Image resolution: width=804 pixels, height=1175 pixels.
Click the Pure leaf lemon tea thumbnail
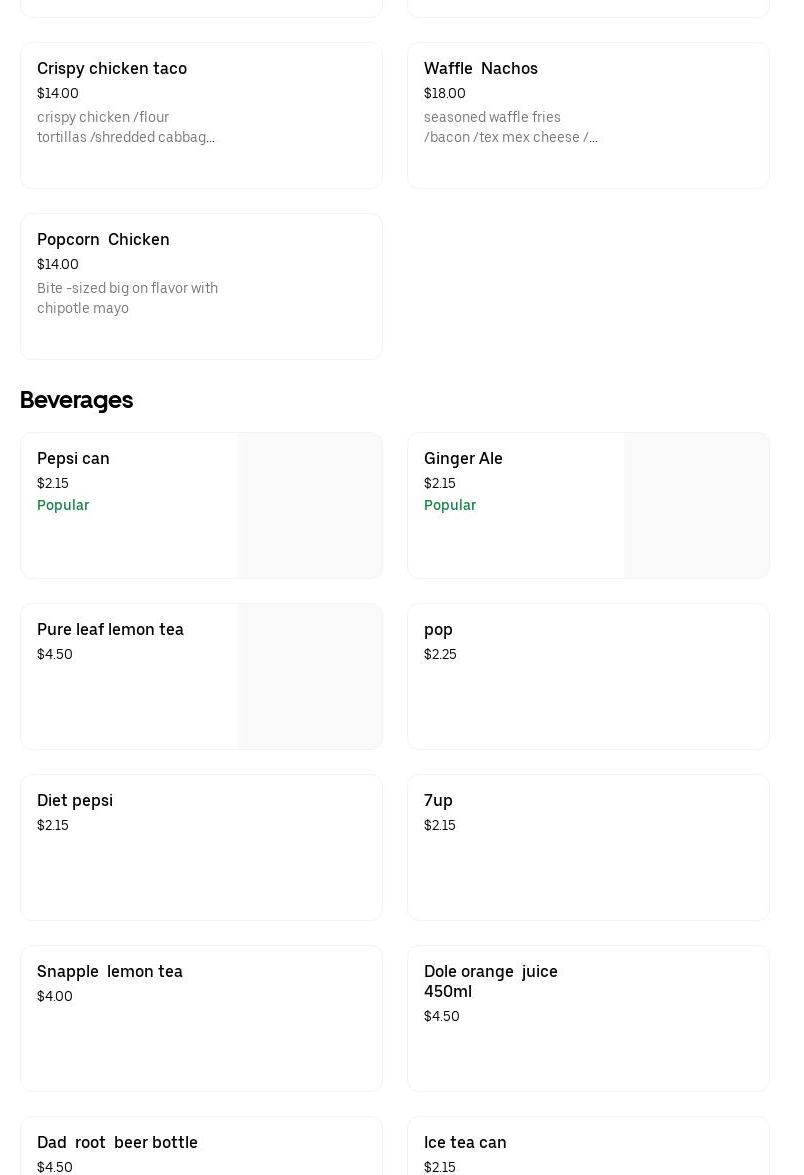pyautogui.click(x=310, y=677)
